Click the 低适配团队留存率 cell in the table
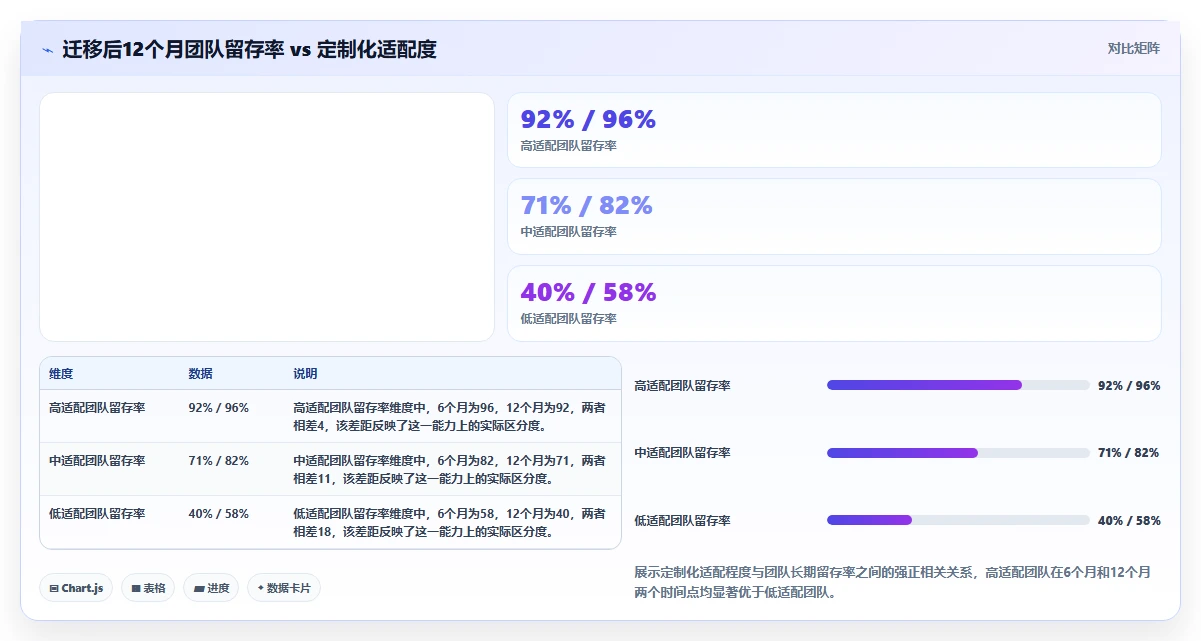1201x641 pixels. tap(97, 514)
